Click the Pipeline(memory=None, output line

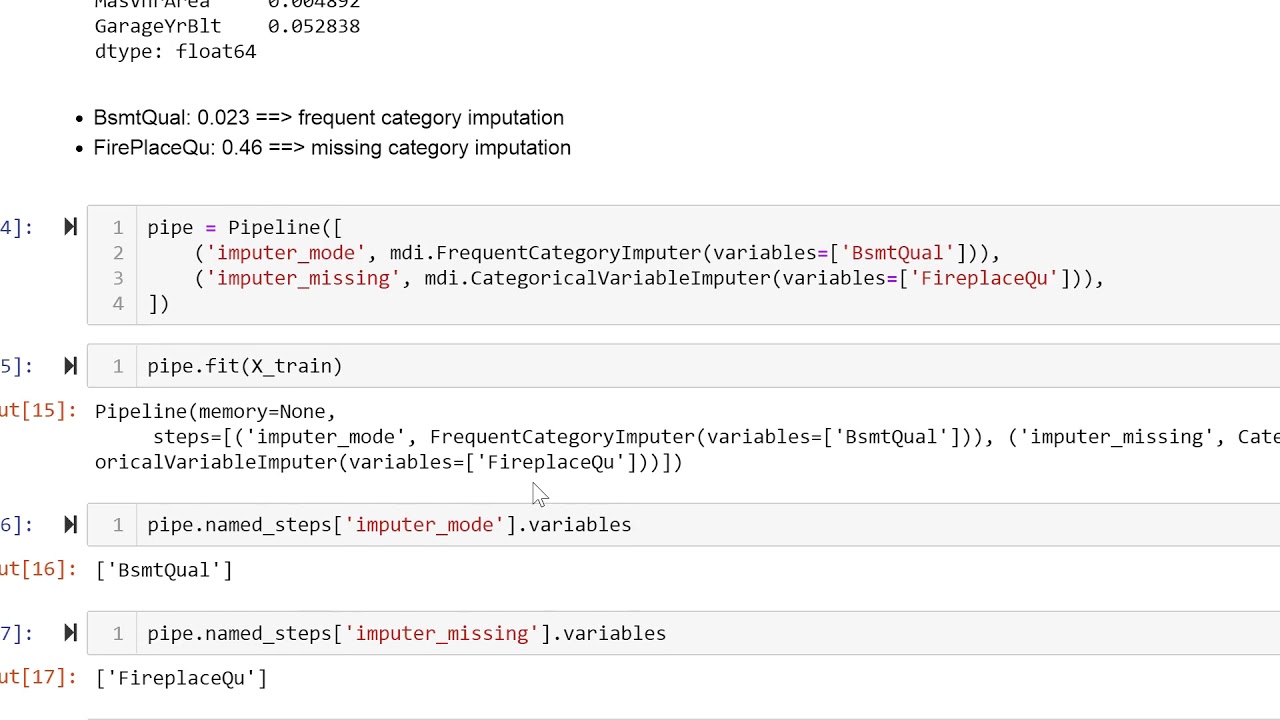215,412
